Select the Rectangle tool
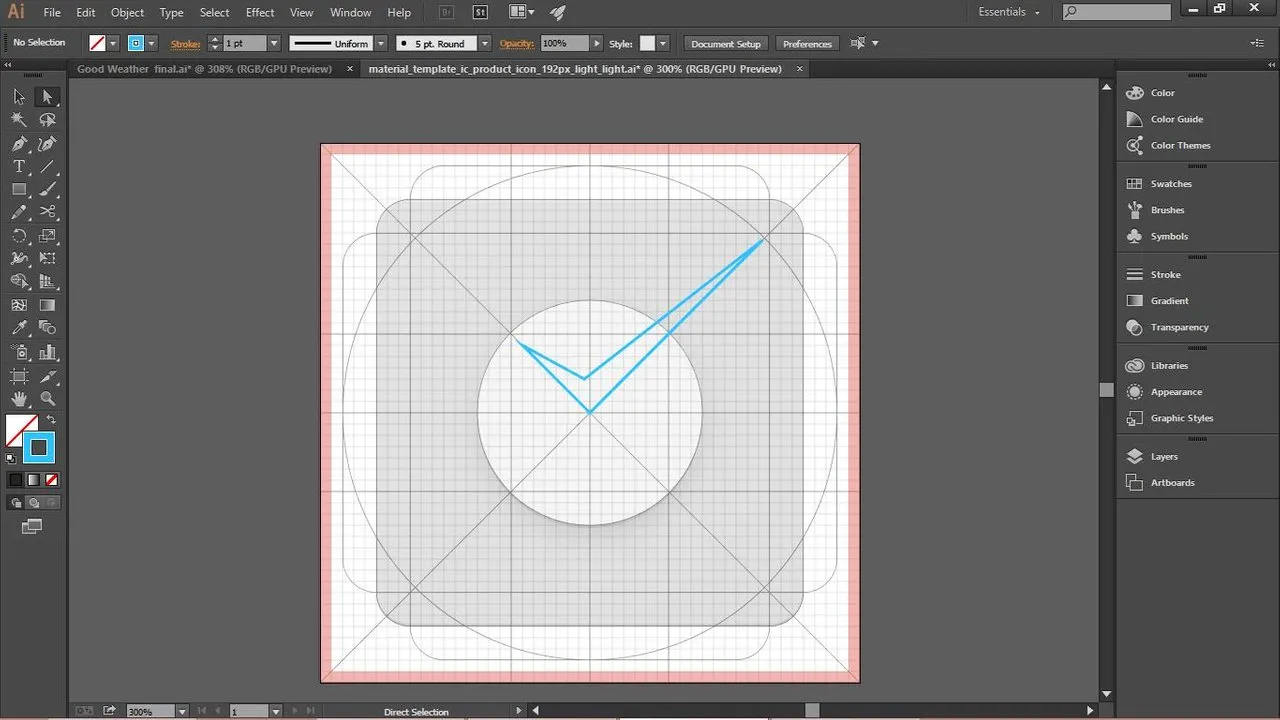Screen dimensions: 1280x720 point(19,189)
